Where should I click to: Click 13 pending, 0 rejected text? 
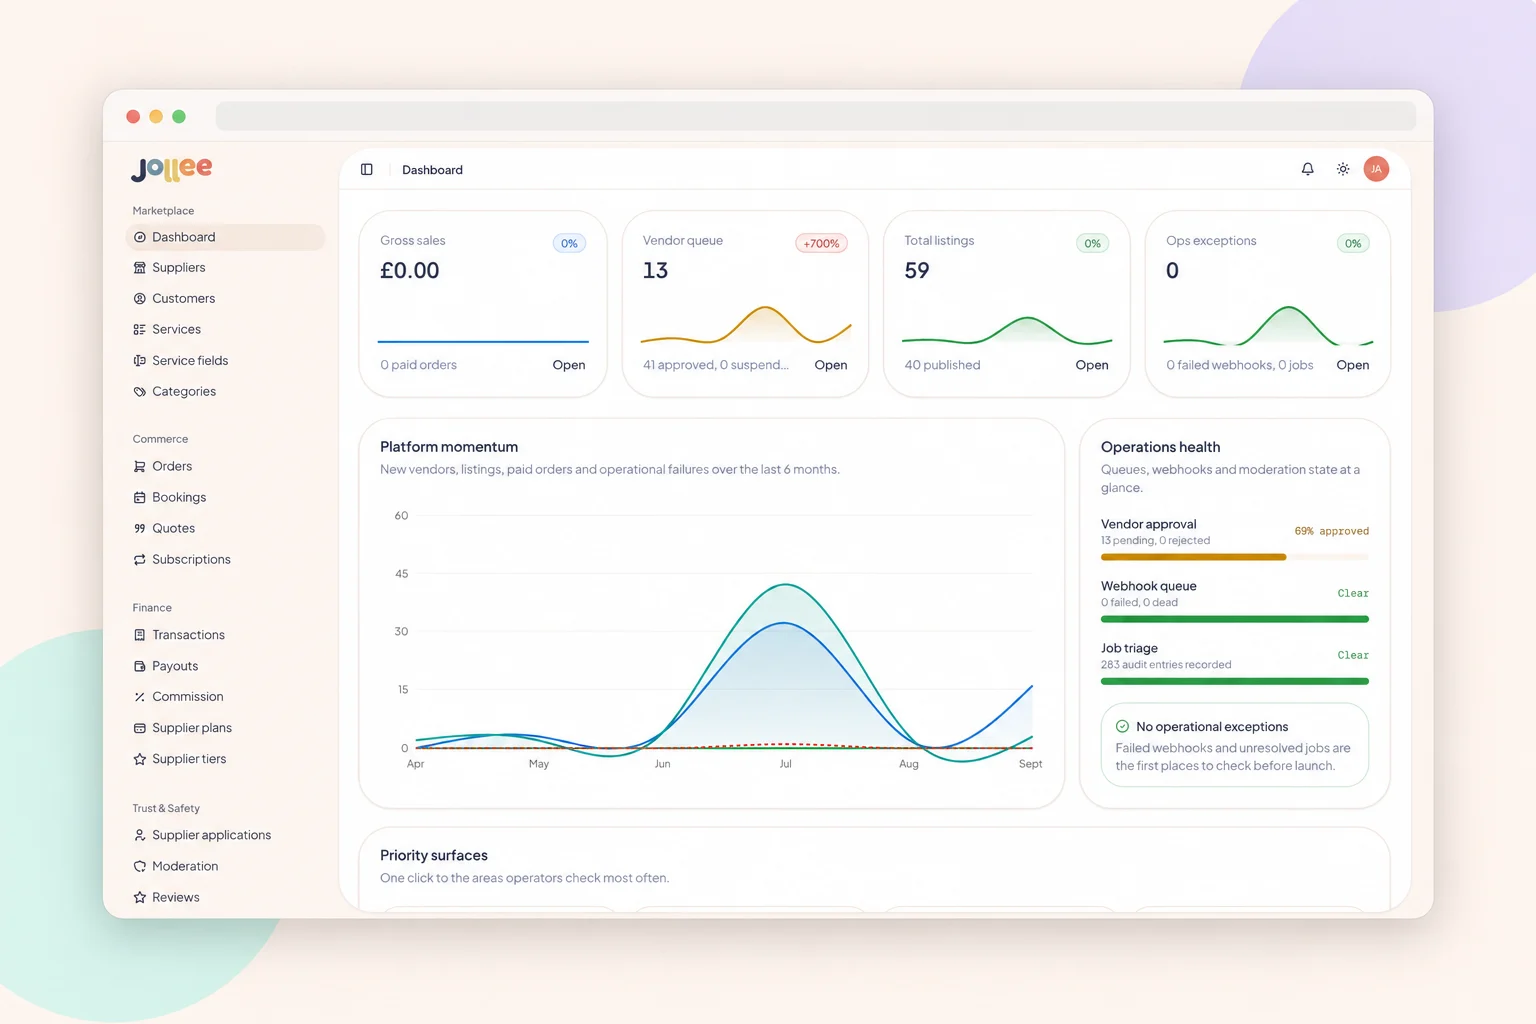click(1155, 541)
